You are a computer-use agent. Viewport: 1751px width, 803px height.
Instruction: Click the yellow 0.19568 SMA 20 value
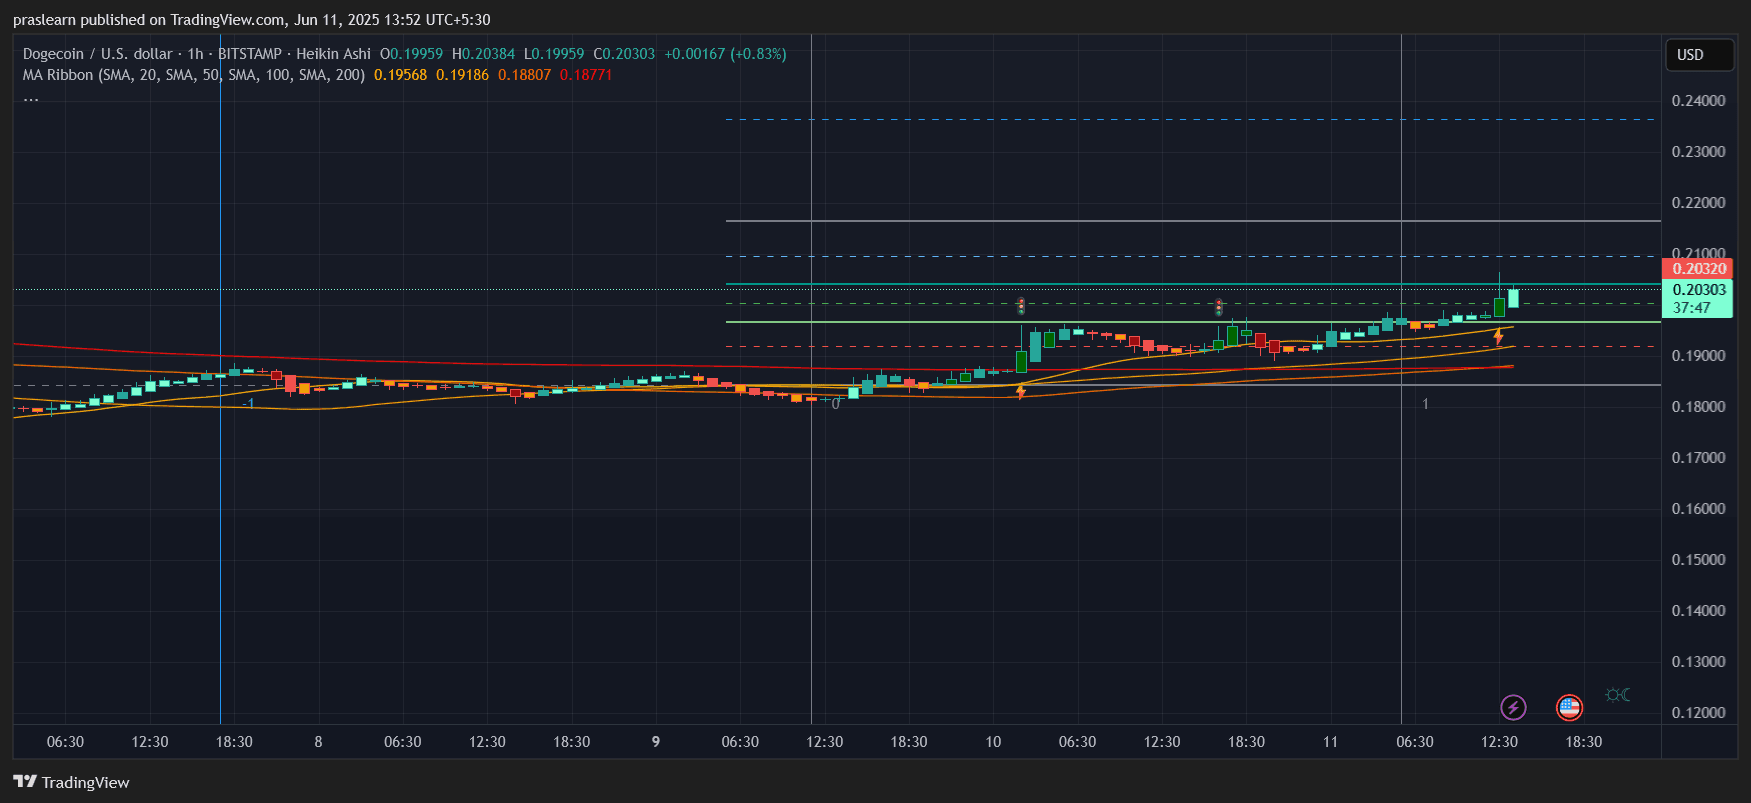click(x=400, y=75)
